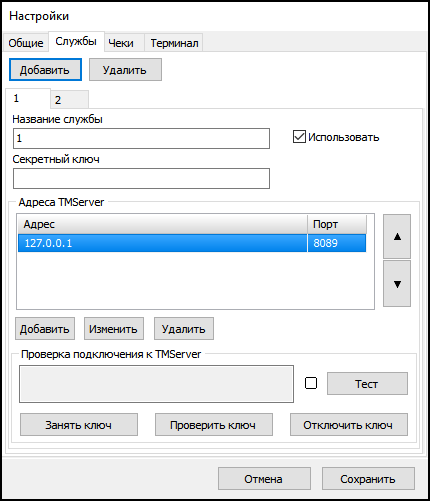Select the 8089 port cell
This screenshot has height=501, width=430.
337,243
